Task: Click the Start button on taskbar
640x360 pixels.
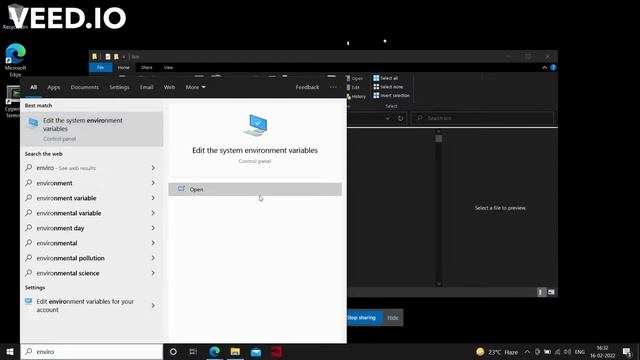Action: [x=10, y=351]
